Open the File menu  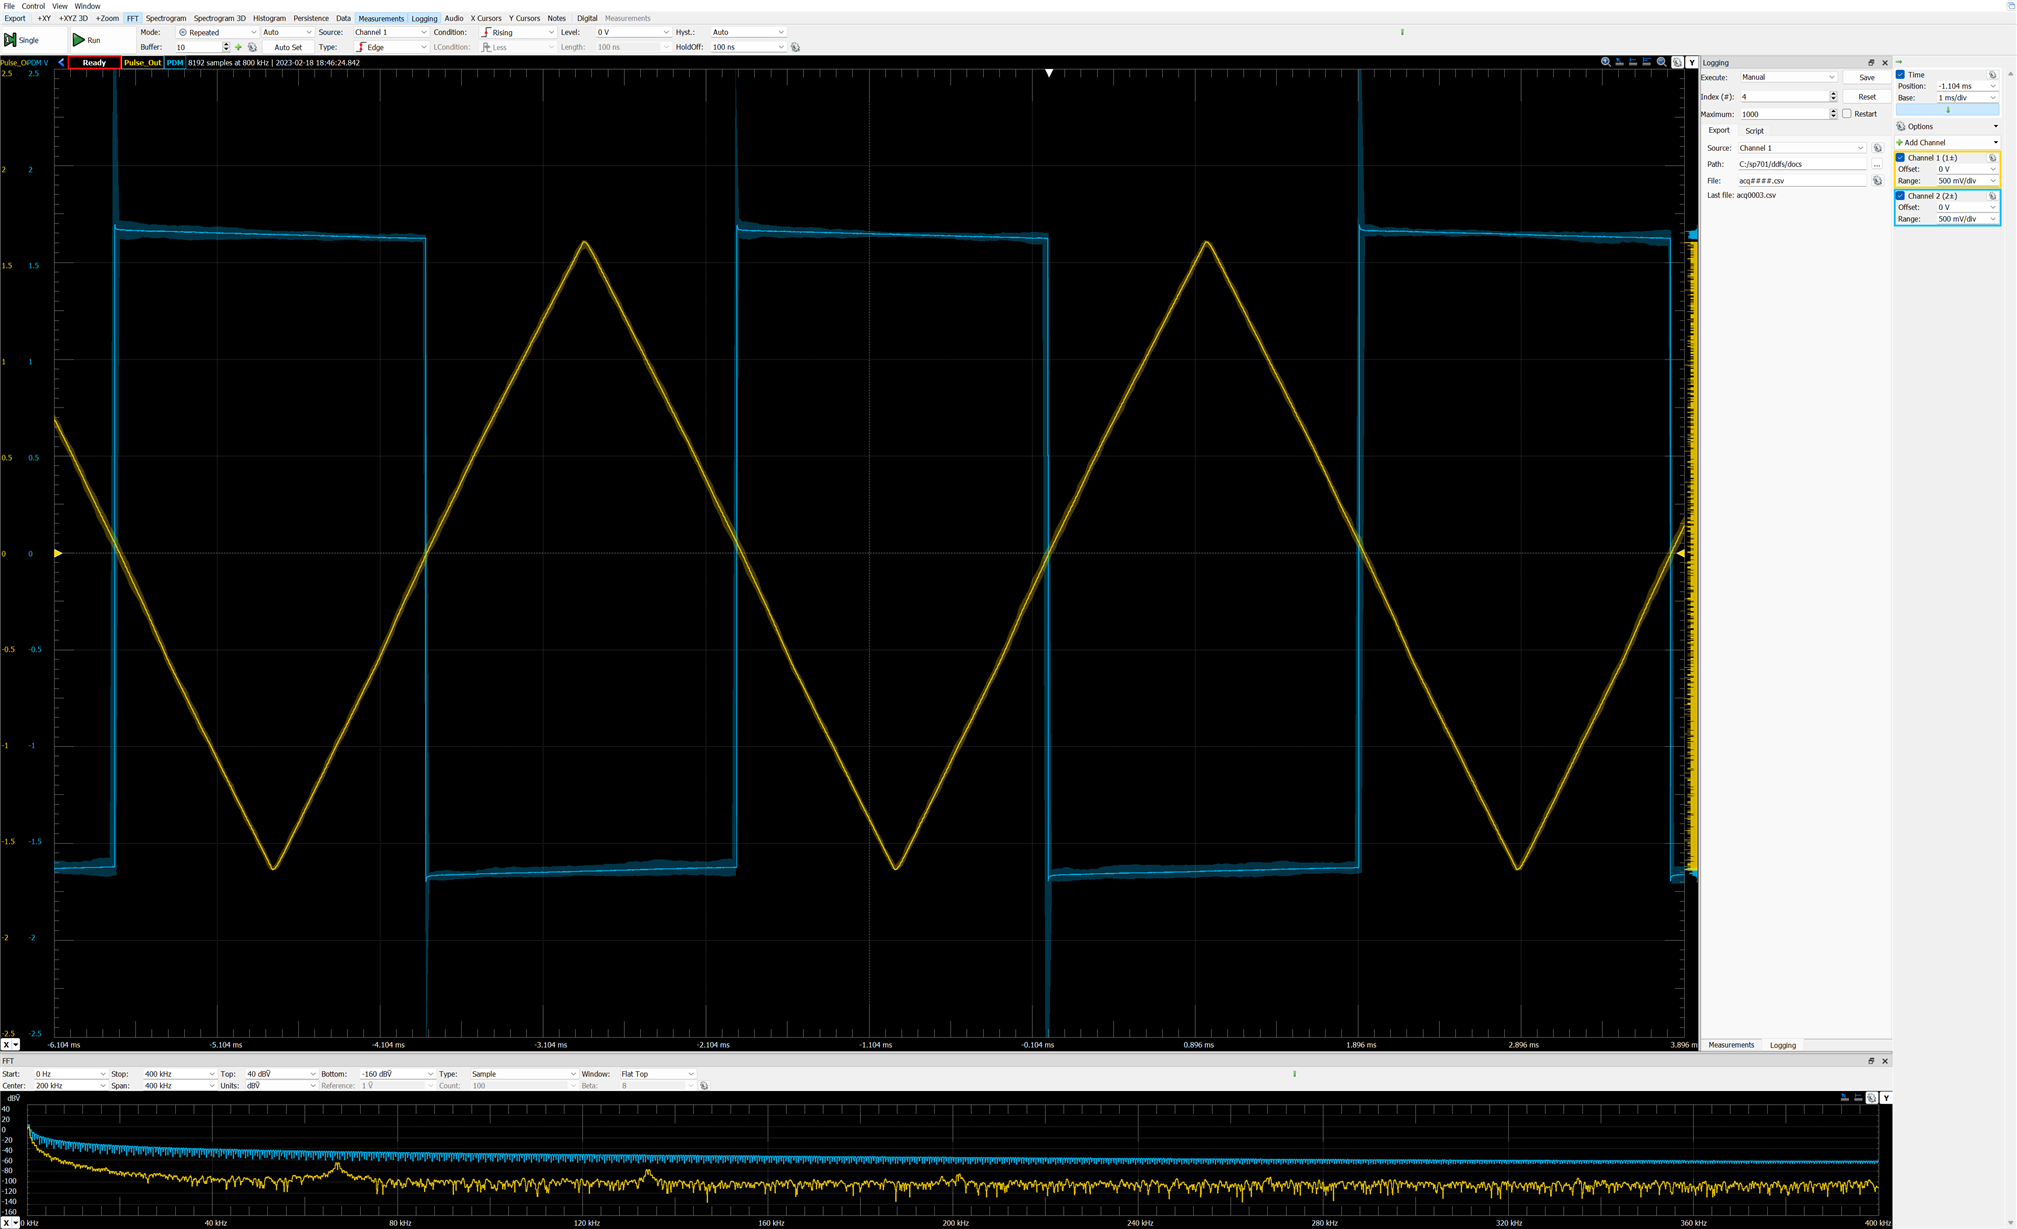tap(9, 6)
